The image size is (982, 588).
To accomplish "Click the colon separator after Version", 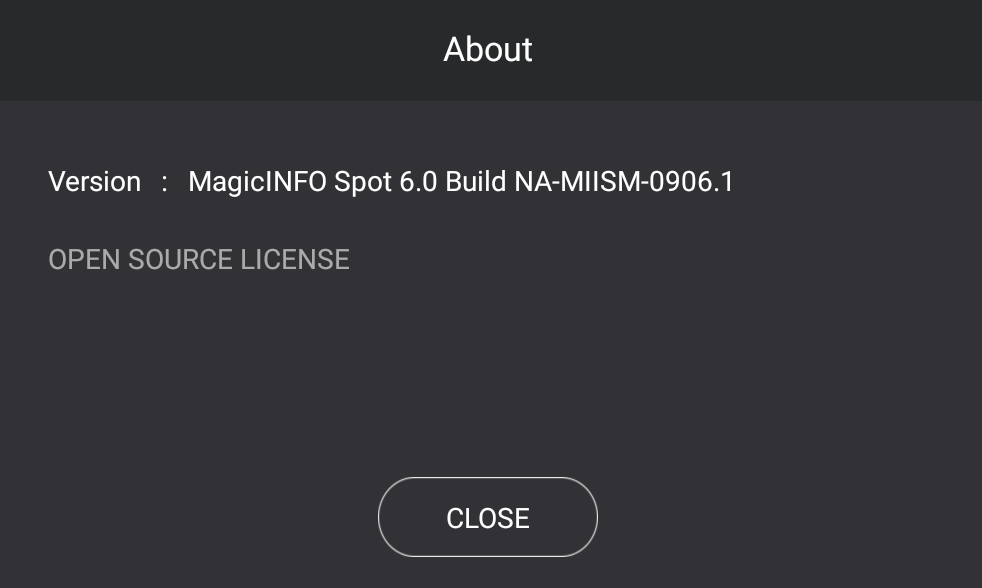I will click(164, 182).
